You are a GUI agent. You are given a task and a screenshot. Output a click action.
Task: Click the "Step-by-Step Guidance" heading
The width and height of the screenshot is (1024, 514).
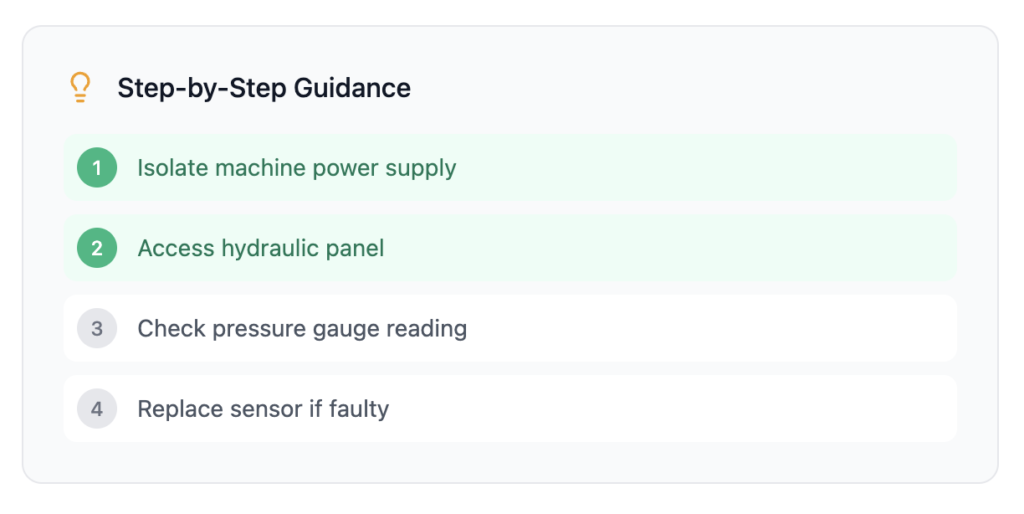264,88
